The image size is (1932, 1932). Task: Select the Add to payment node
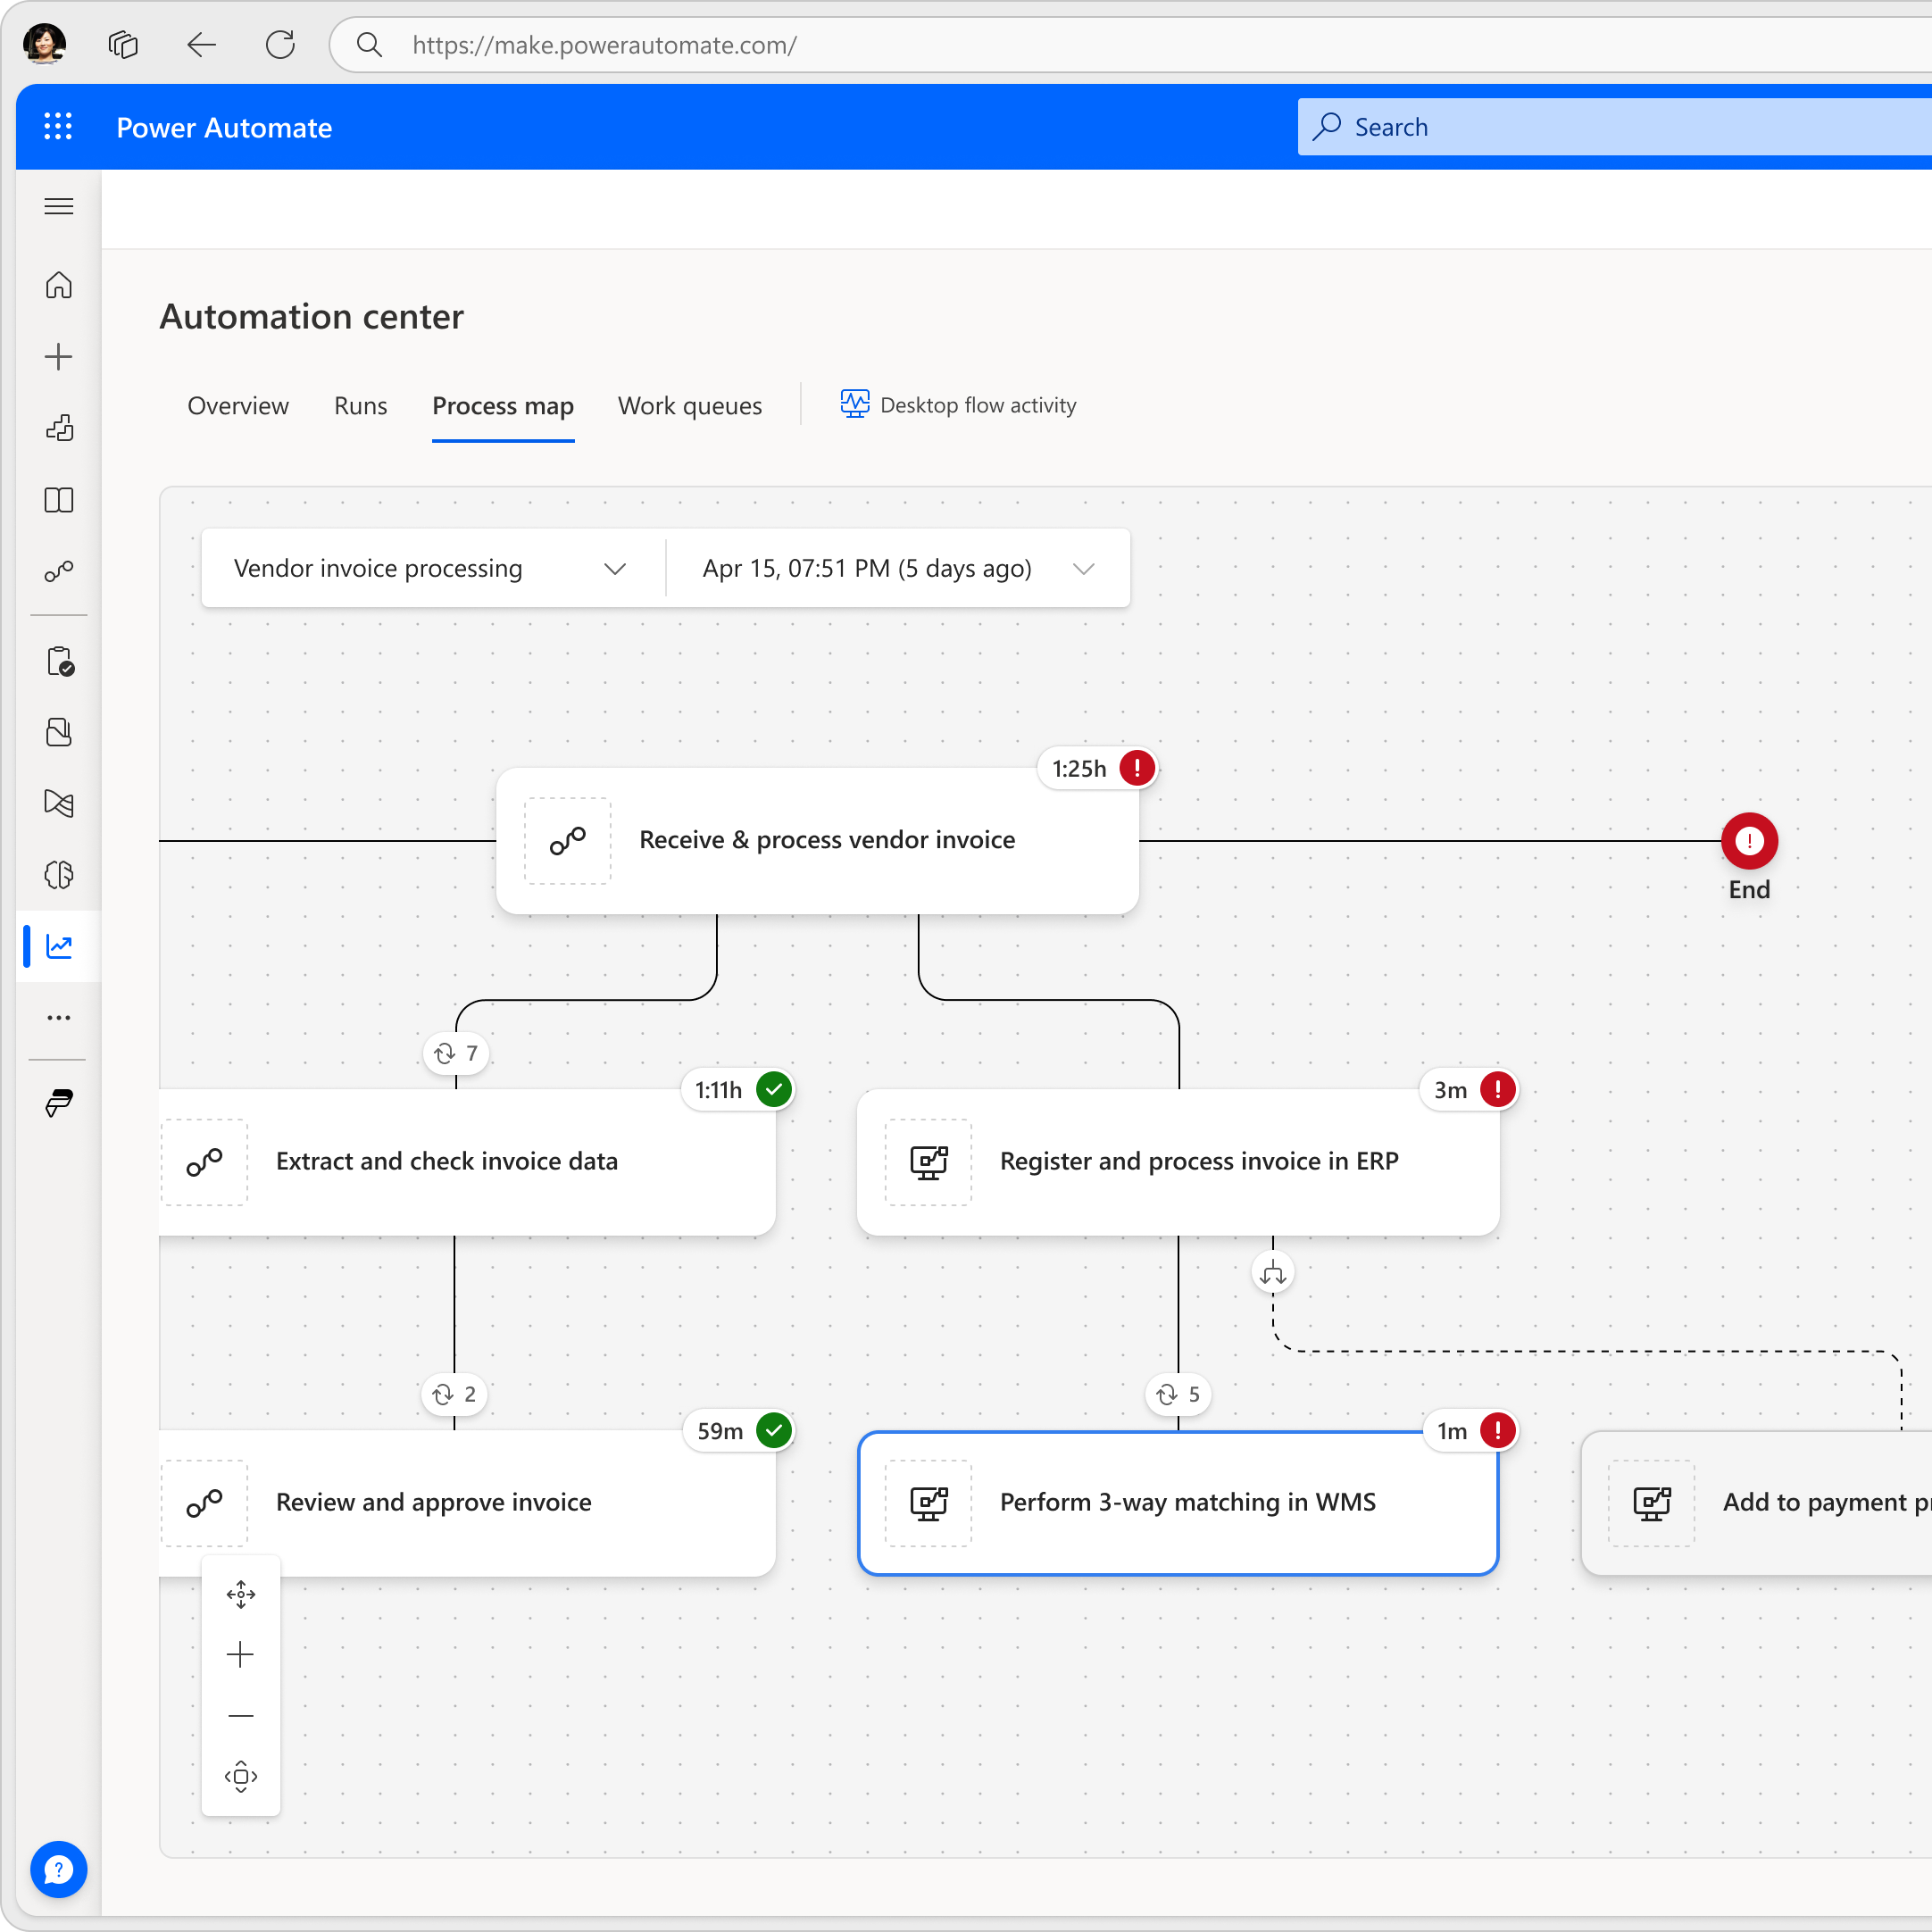click(x=1756, y=1503)
